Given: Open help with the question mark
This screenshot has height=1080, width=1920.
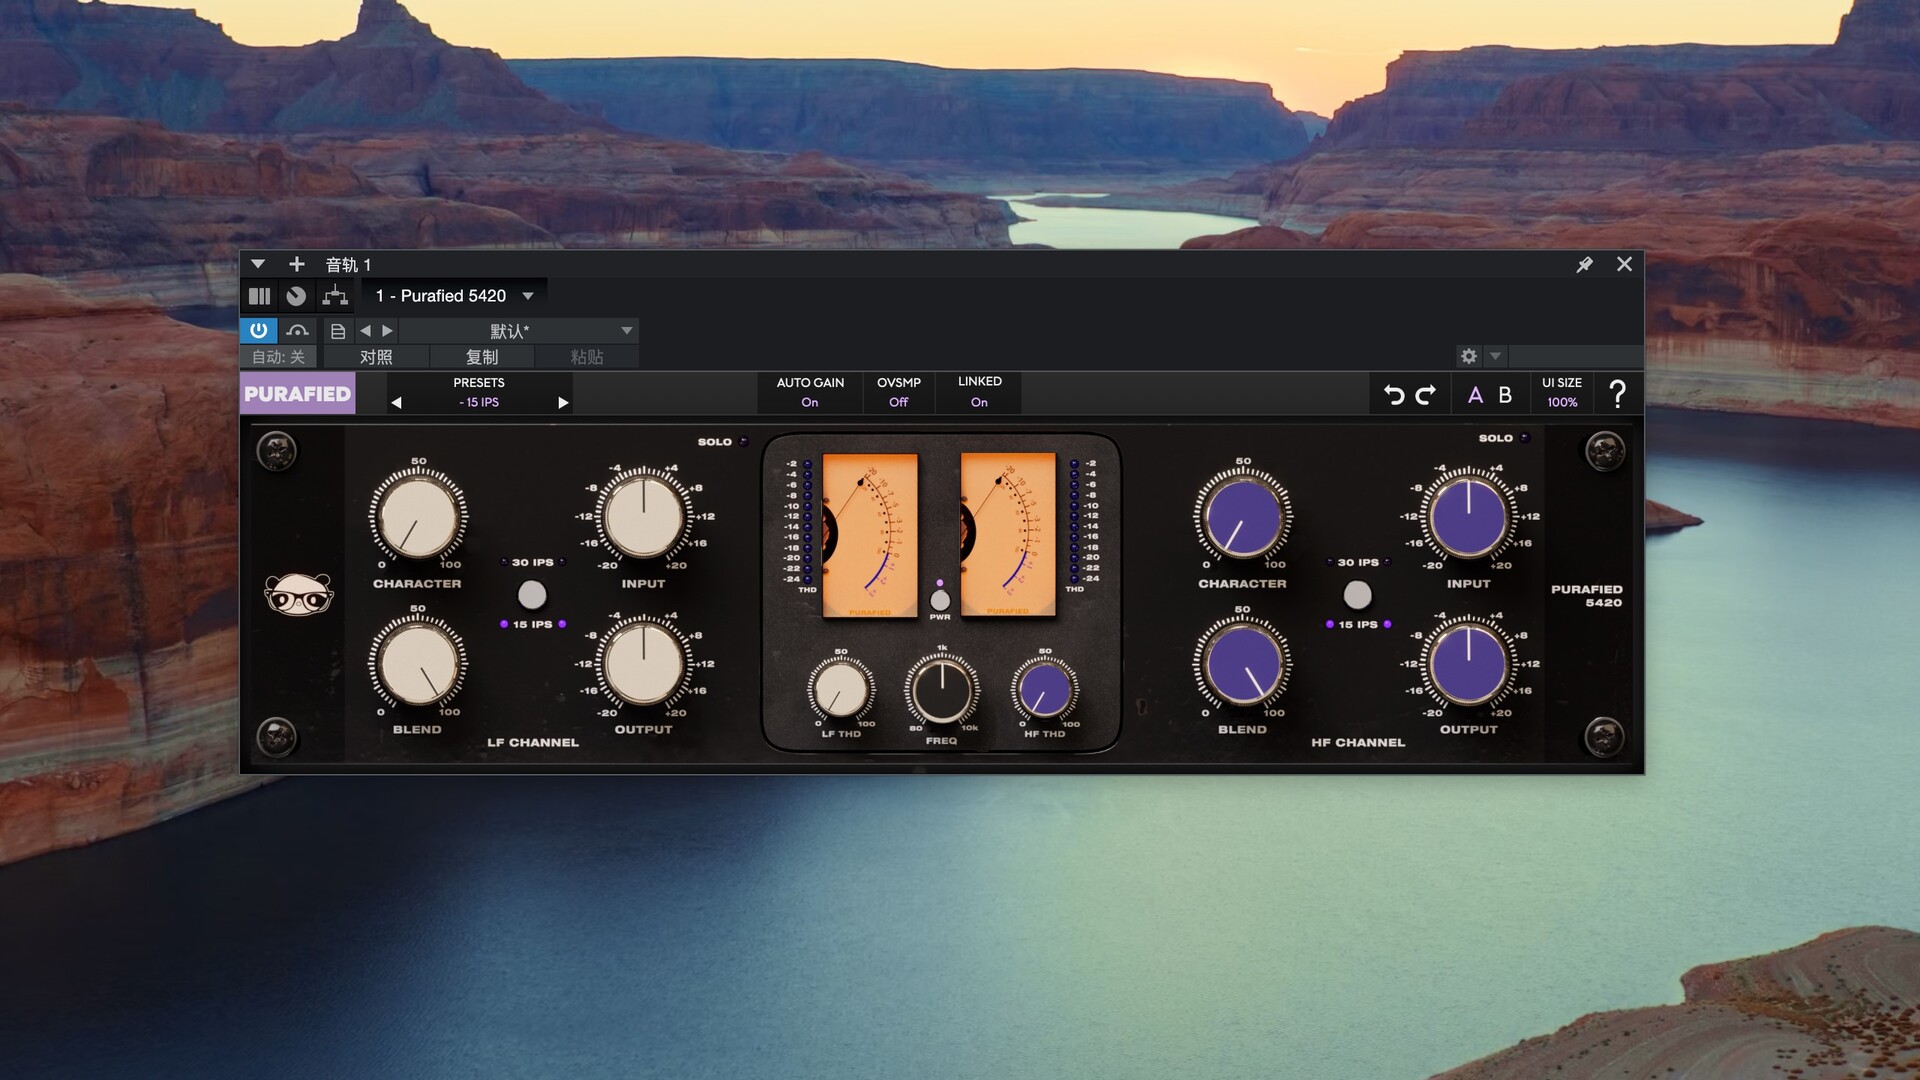Looking at the screenshot, I should coord(1617,395).
